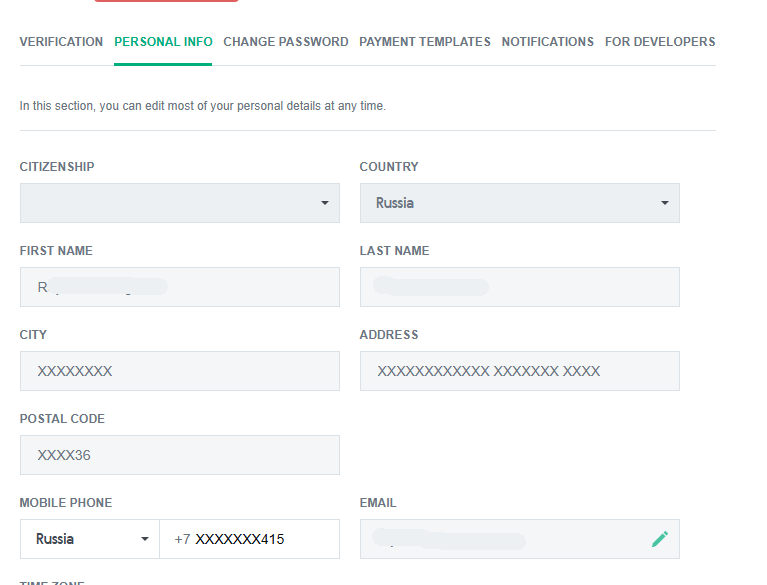This screenshot has width=767, height=585.
Task: Focus the Last Name input field
Action: (519, 287)
